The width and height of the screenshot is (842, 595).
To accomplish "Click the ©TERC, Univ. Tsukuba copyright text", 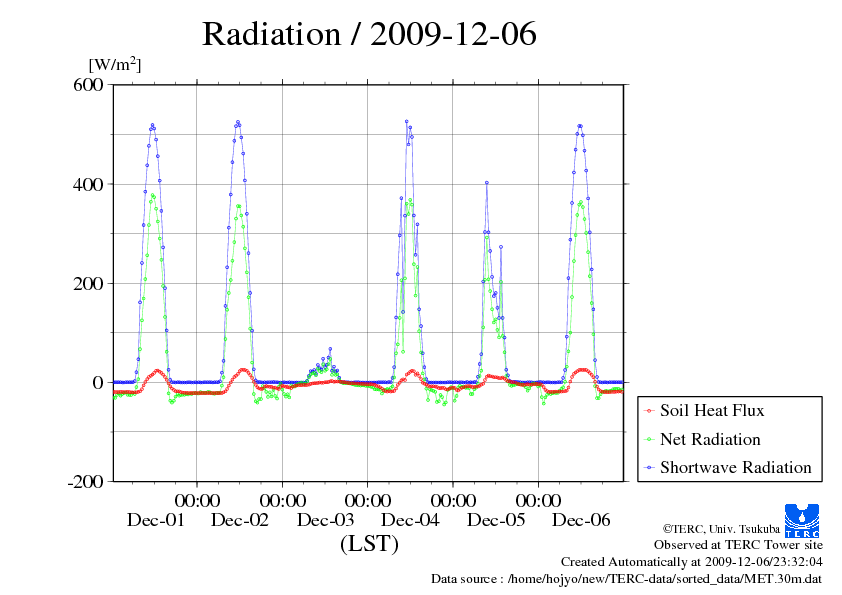I will click(x=720, y=528).
